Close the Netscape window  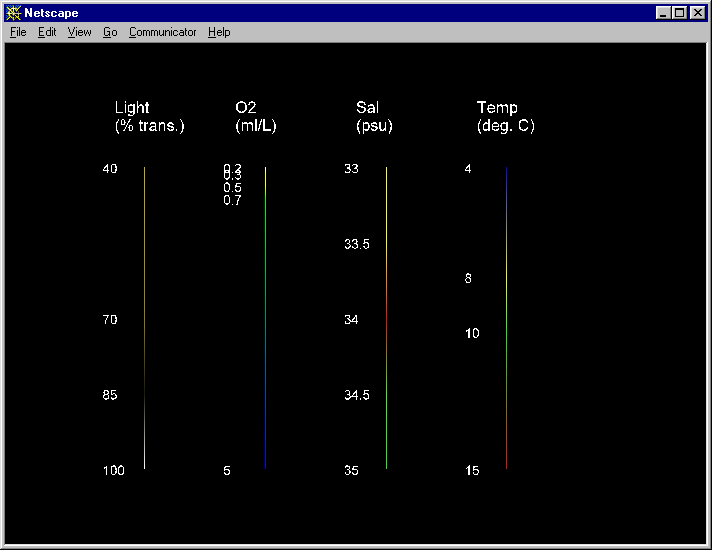(x=698, y=13)
